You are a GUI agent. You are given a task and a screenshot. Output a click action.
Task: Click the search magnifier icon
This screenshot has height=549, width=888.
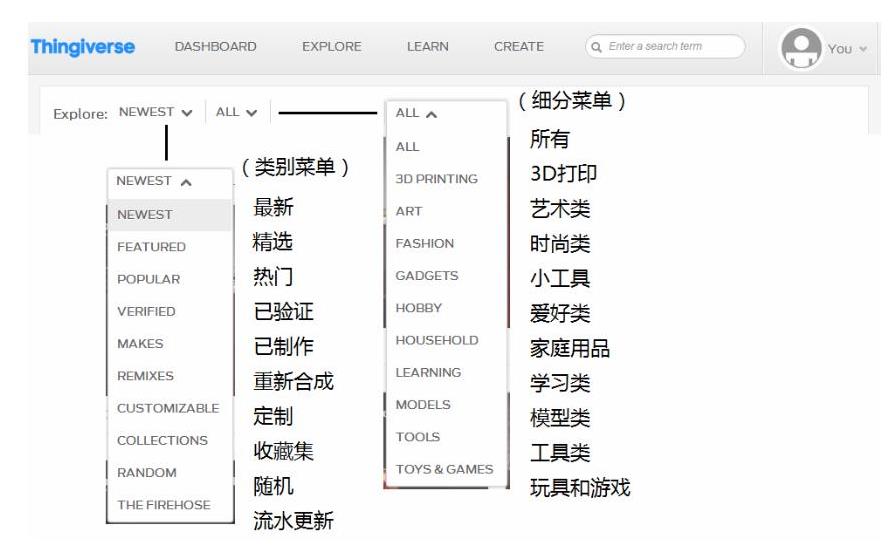(597, 47)
